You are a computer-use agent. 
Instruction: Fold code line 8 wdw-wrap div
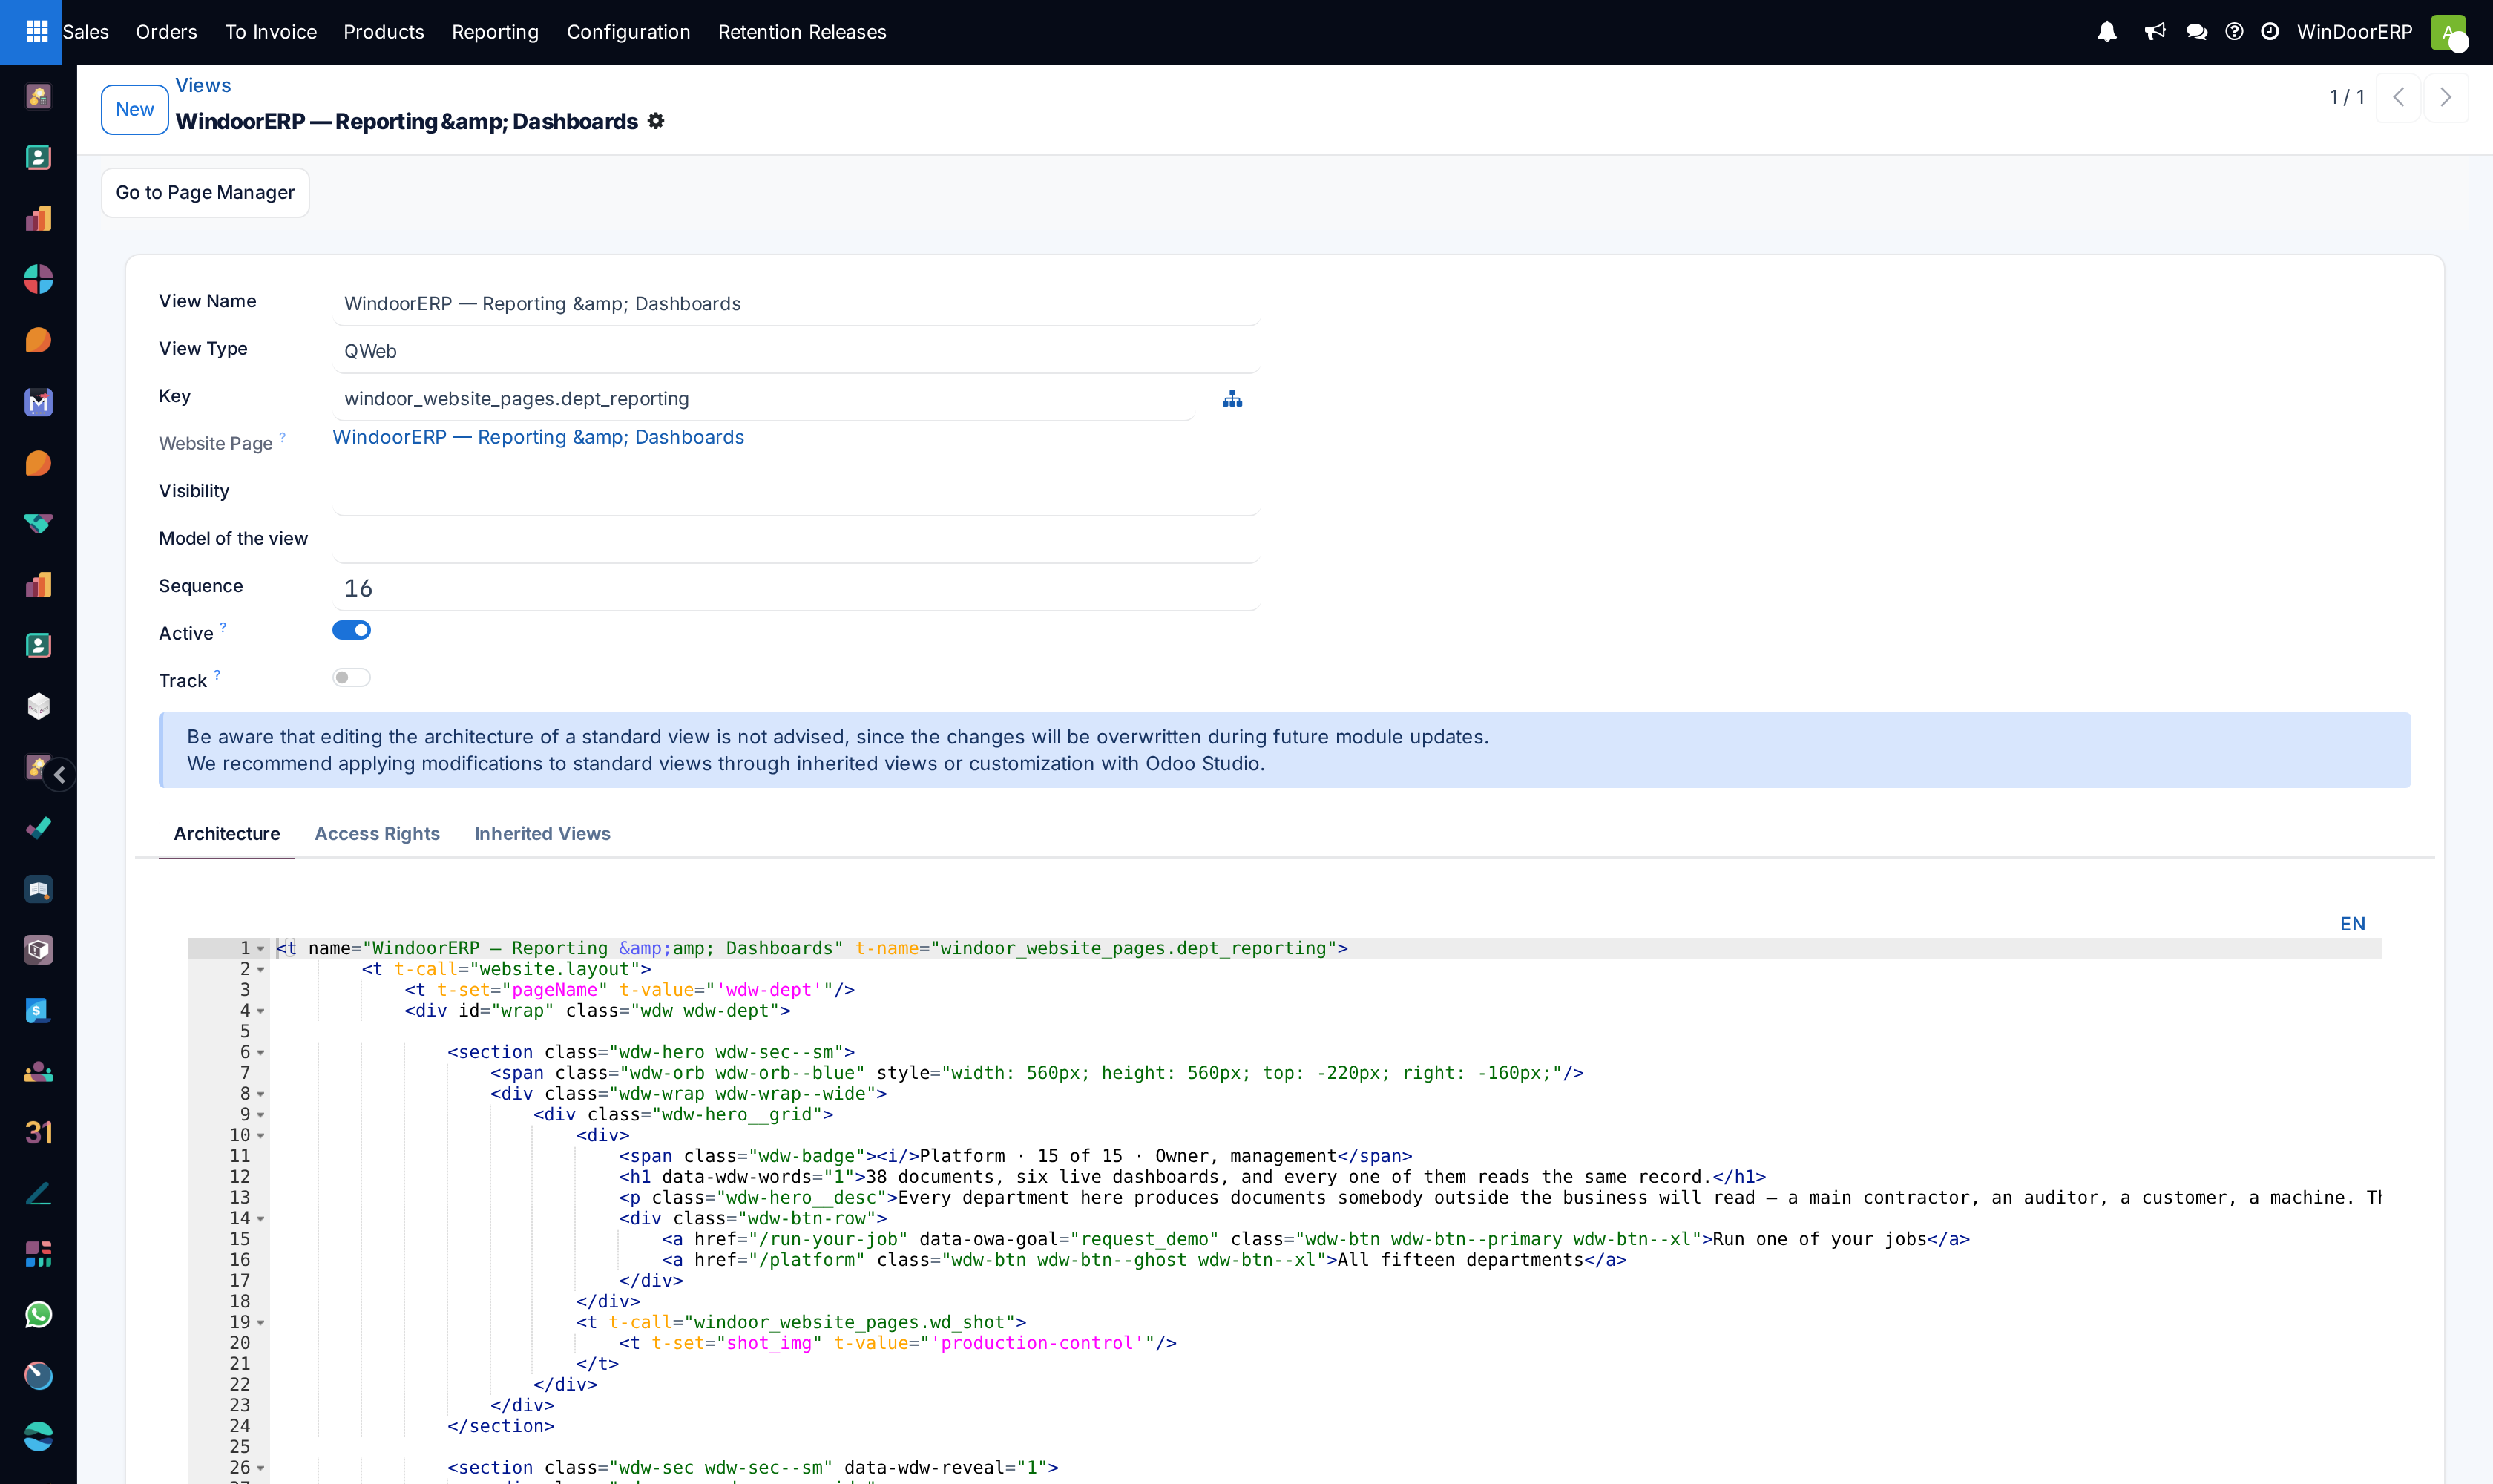point(261,1094)
